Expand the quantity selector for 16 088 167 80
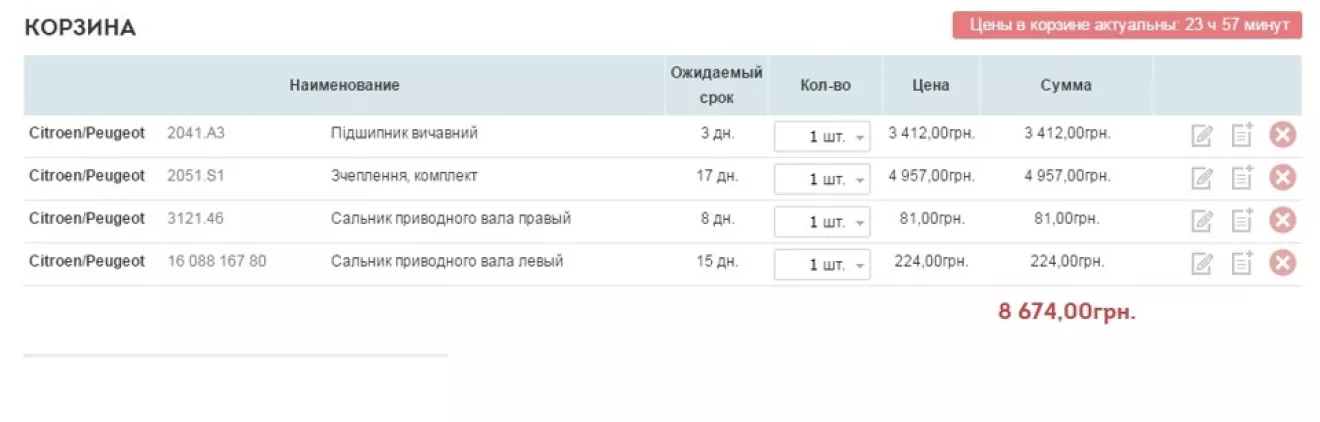The height and width of the screenshot is (422, 1320). [x=822, y=265]
